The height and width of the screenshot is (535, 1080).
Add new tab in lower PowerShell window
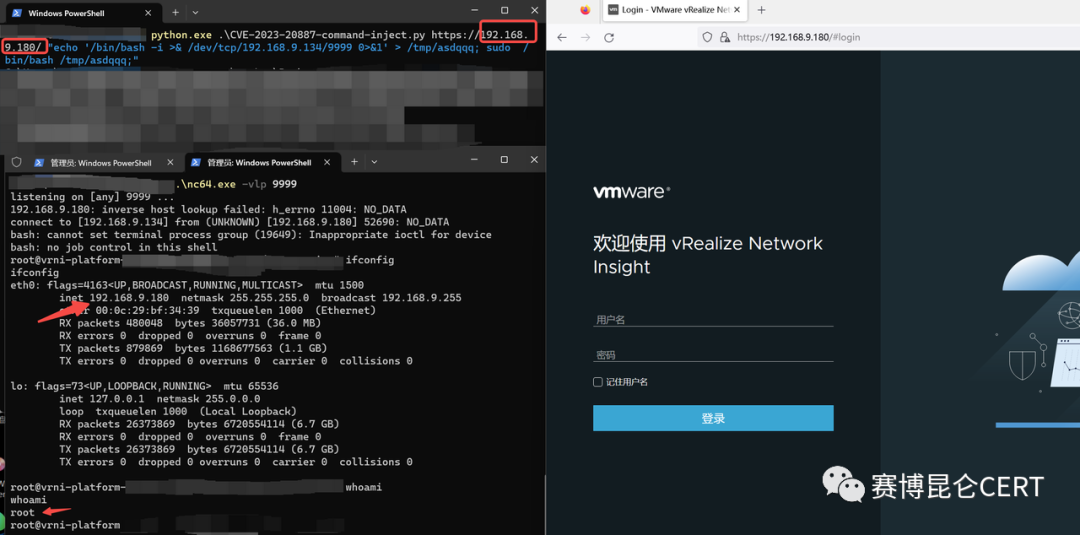[354, 162]
